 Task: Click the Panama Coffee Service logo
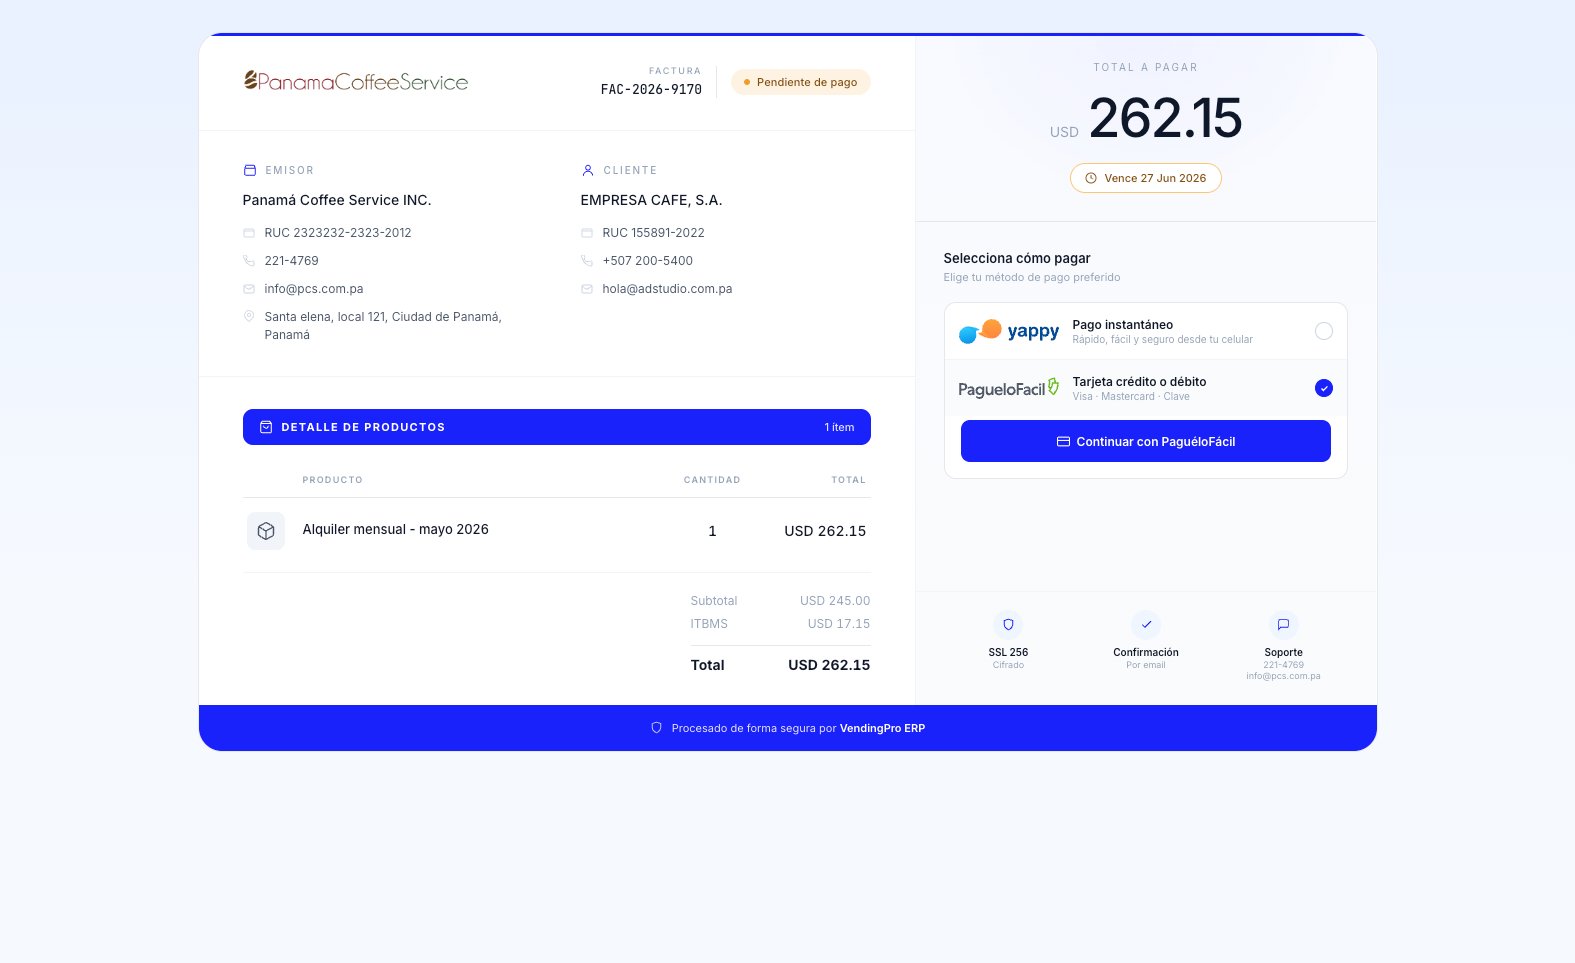pyautogui.click(x=356, y=81)
